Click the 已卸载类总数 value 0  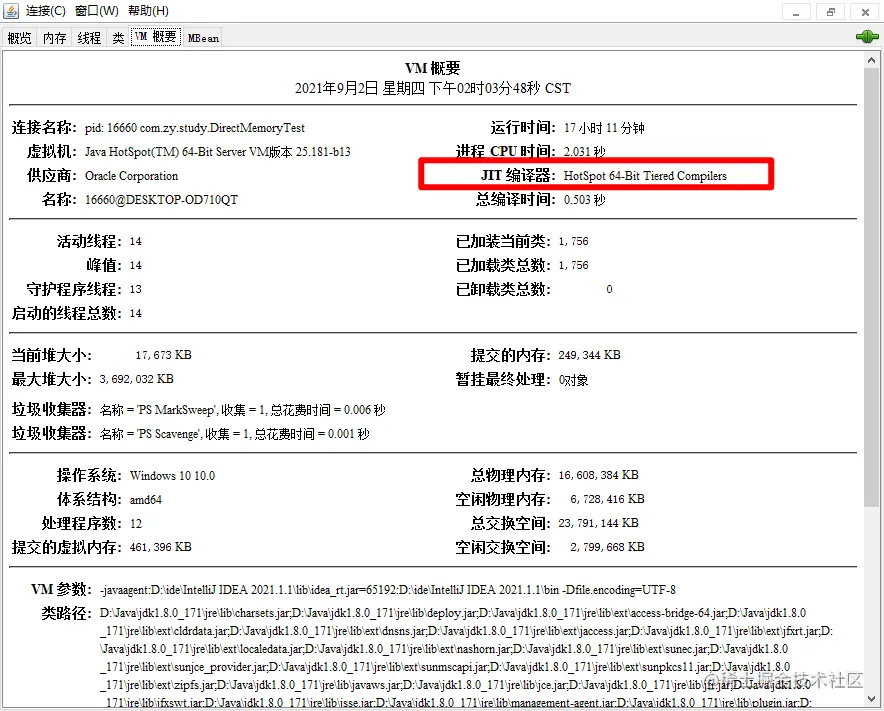609,289
